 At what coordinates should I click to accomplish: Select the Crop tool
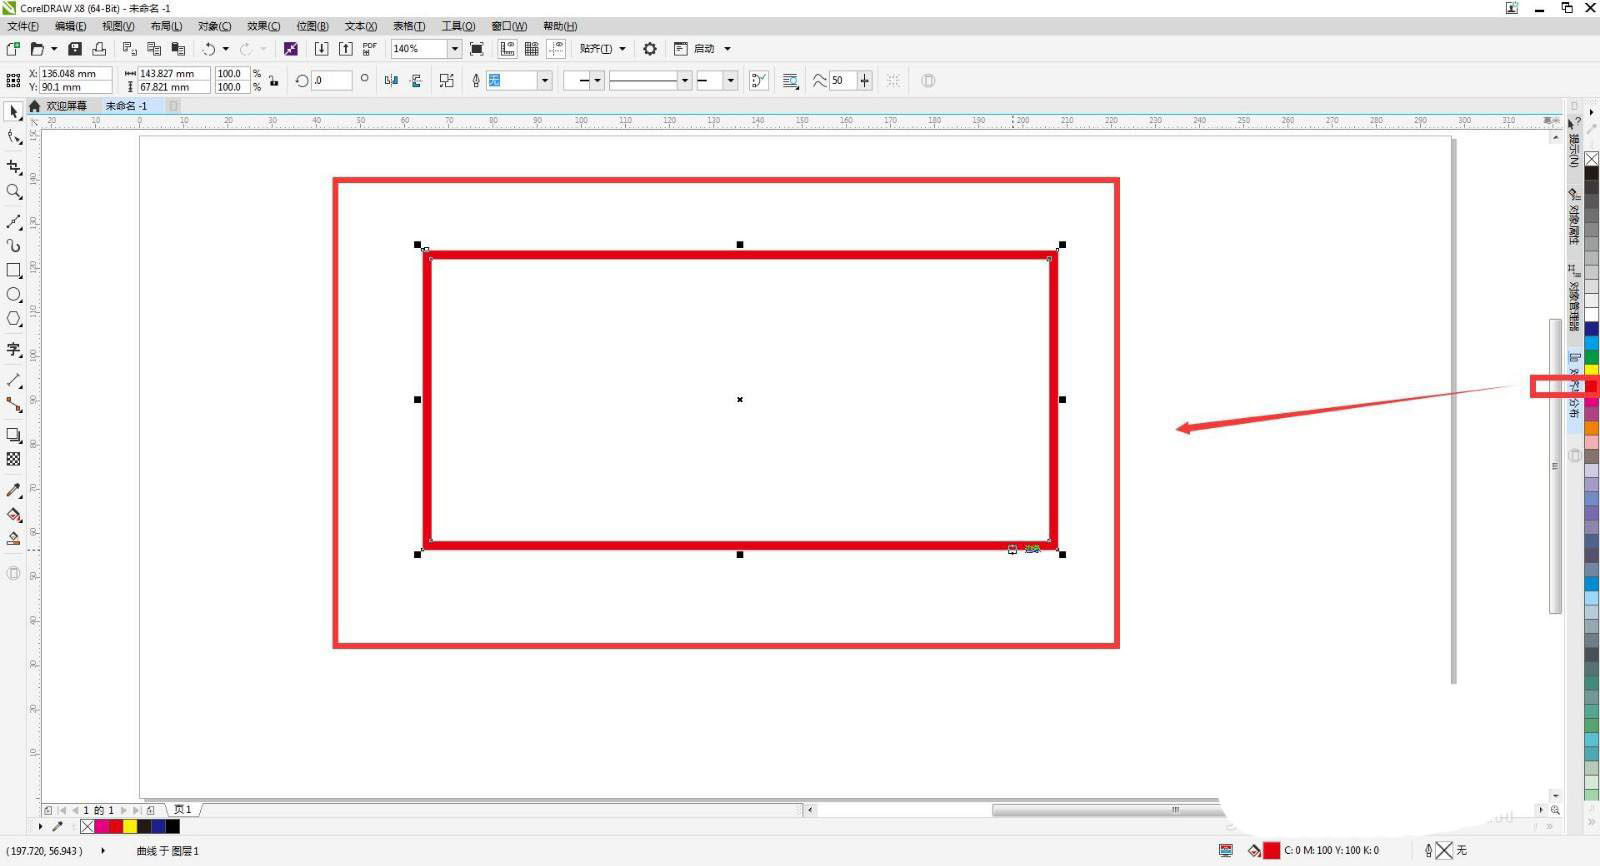coord(14,167)
